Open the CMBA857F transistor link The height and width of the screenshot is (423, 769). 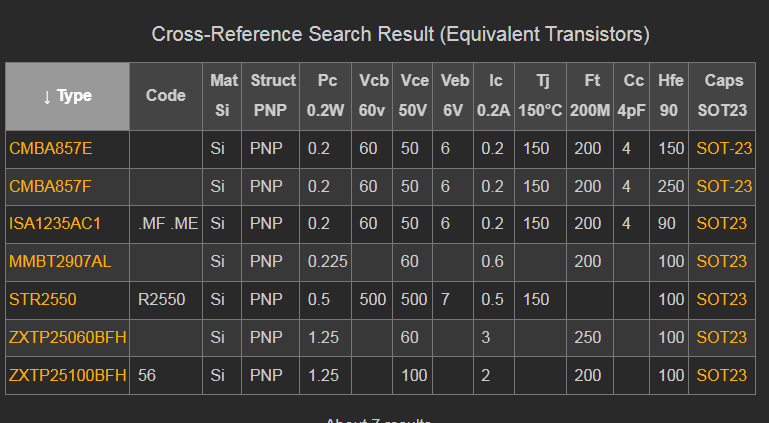[50, 186]
